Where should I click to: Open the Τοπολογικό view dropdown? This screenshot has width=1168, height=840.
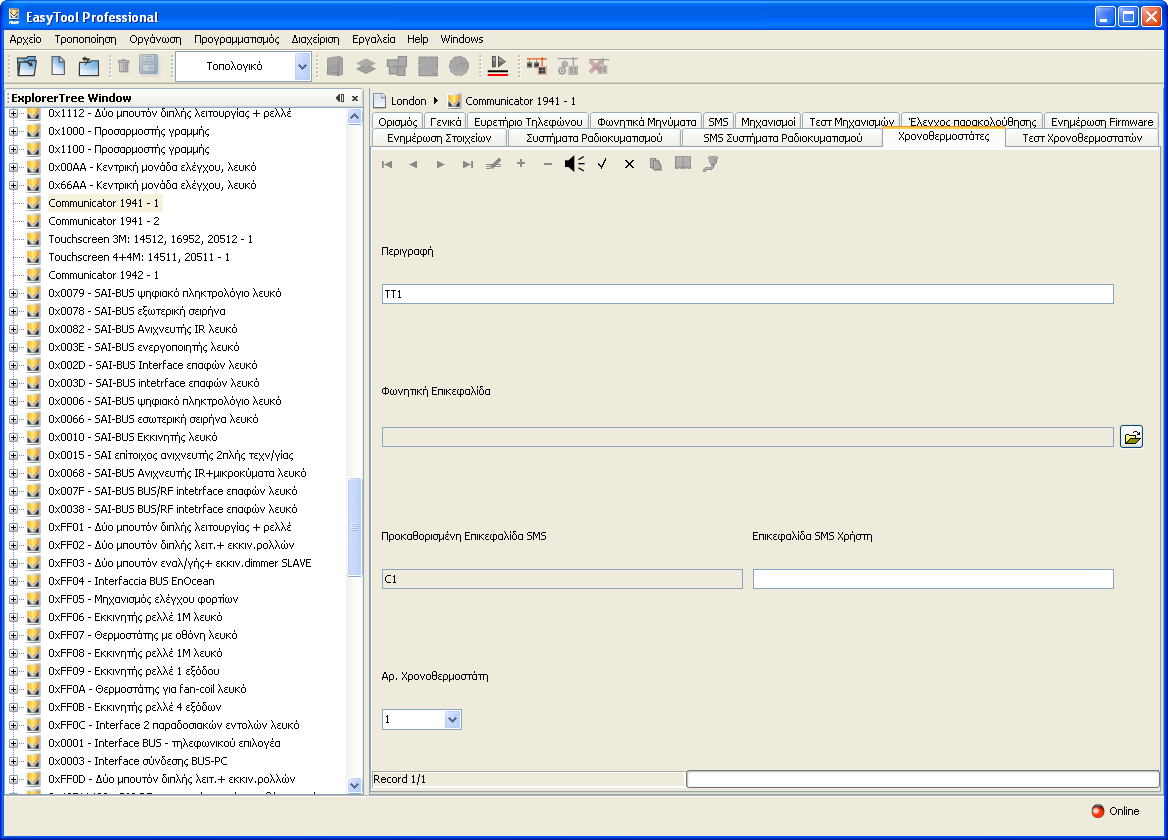pyautogui.click(x=302, y=66)
